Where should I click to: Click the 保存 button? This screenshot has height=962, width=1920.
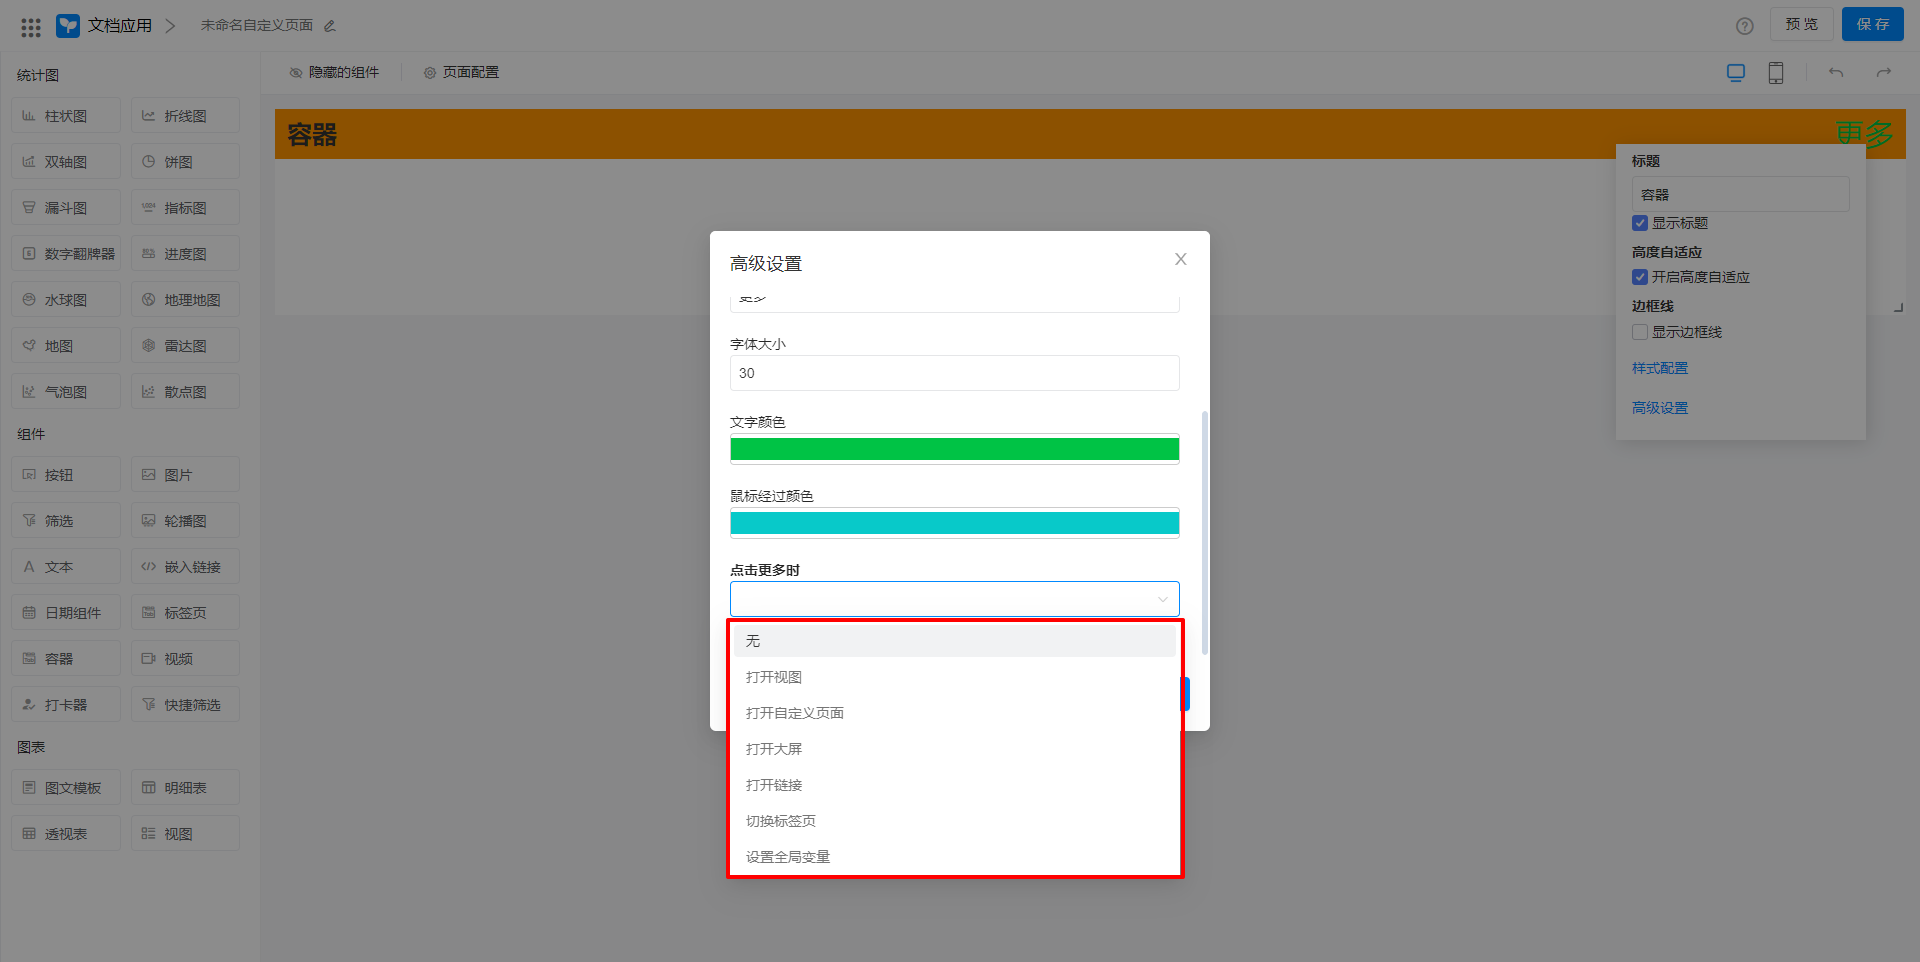(x=1872, y=25)
